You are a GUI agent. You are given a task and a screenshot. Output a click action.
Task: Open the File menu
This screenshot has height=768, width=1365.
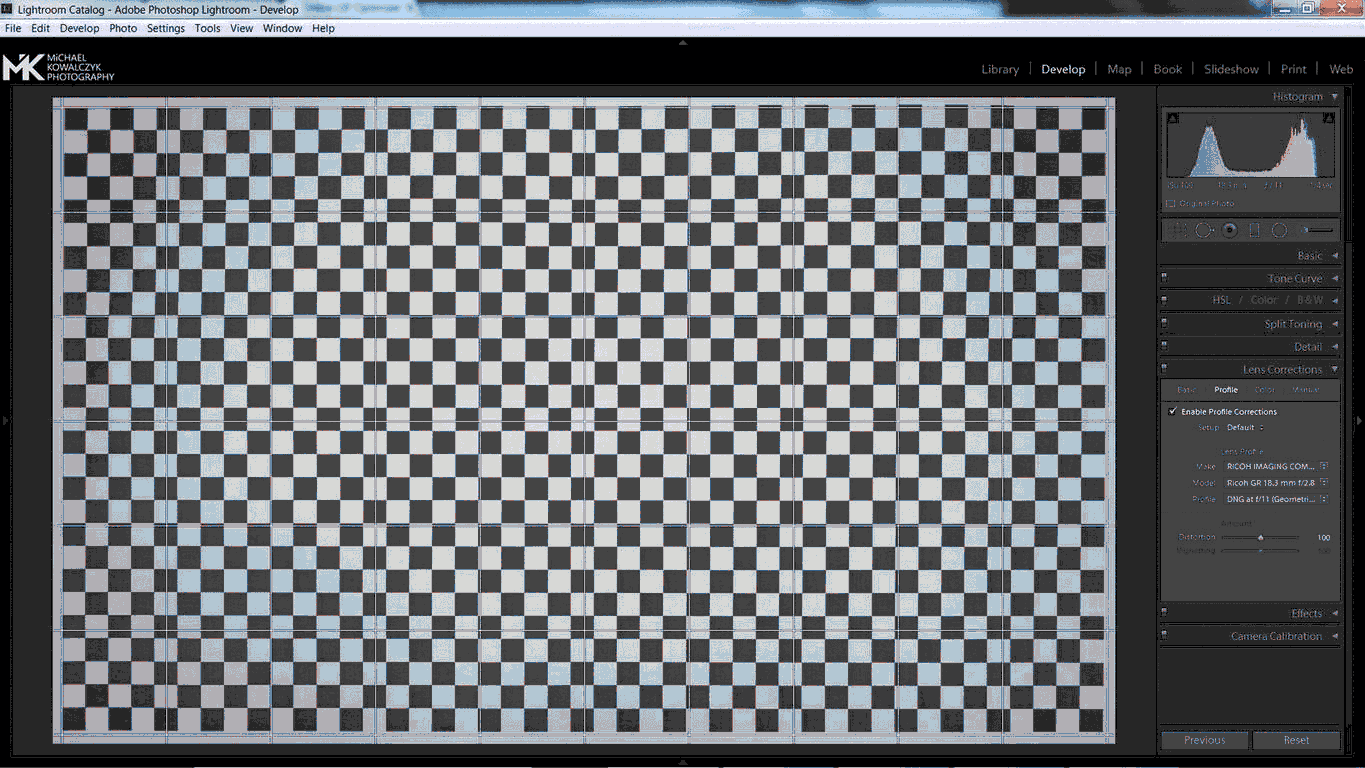coord(13,28)
